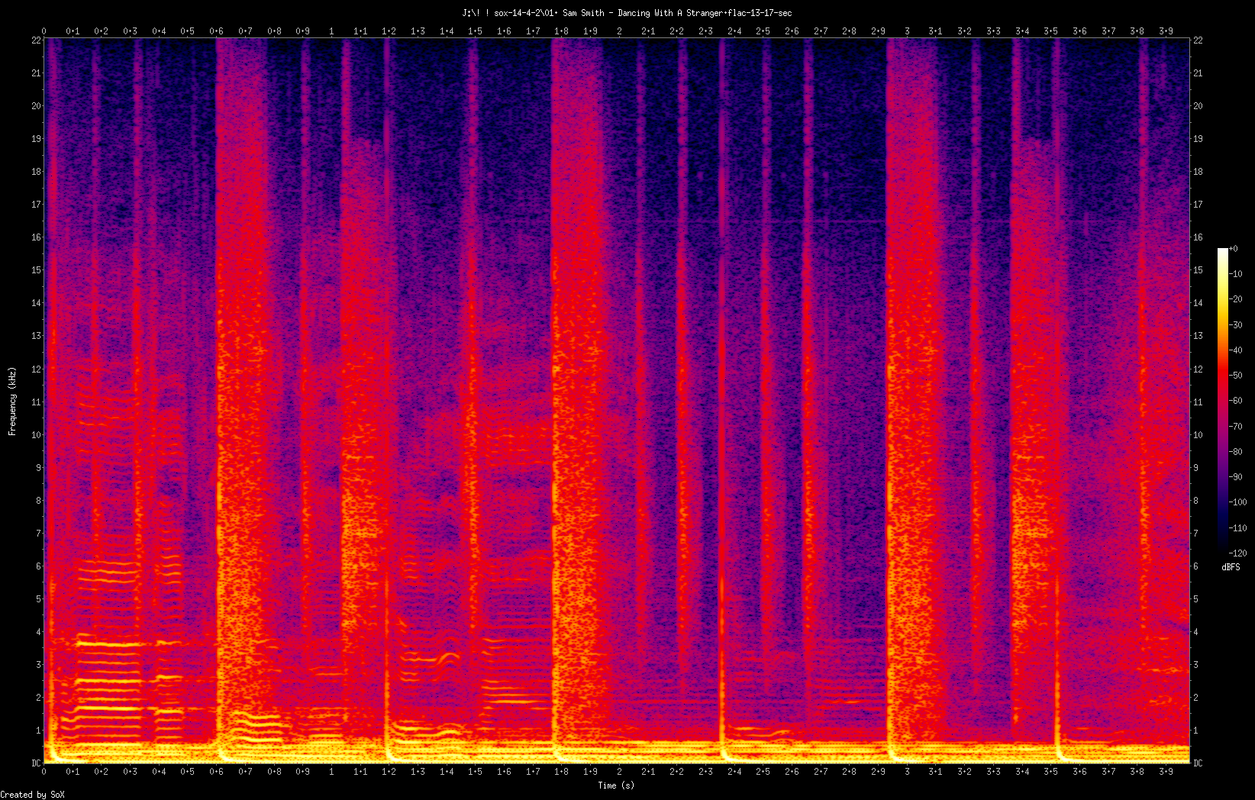Viewport: 1255px width, 800px height.
Task: Click the '-30' legend value
Action: tap(1237, 325)
